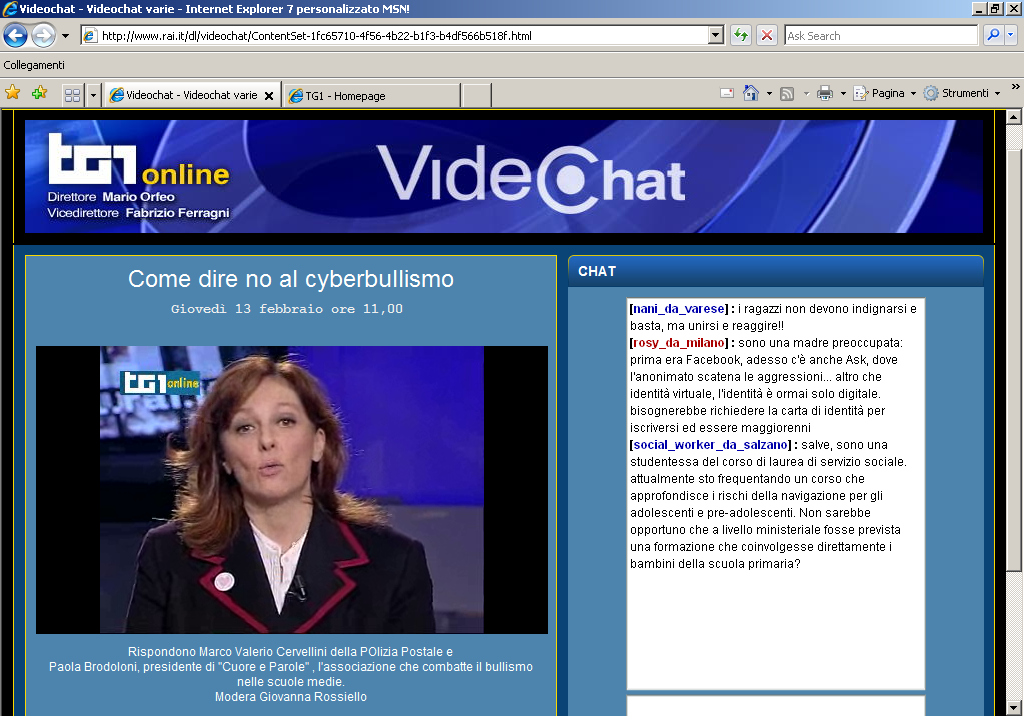Click the red Stop loading icon
The height and width of the screenshot is (716, 1024).
tap(767, 35)
